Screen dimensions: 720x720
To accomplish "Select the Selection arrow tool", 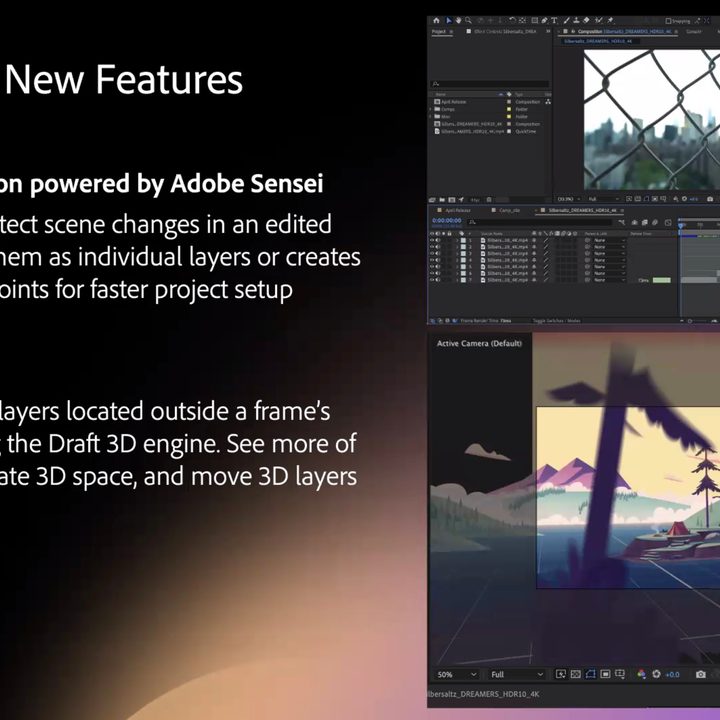I will tap(449, 20).
